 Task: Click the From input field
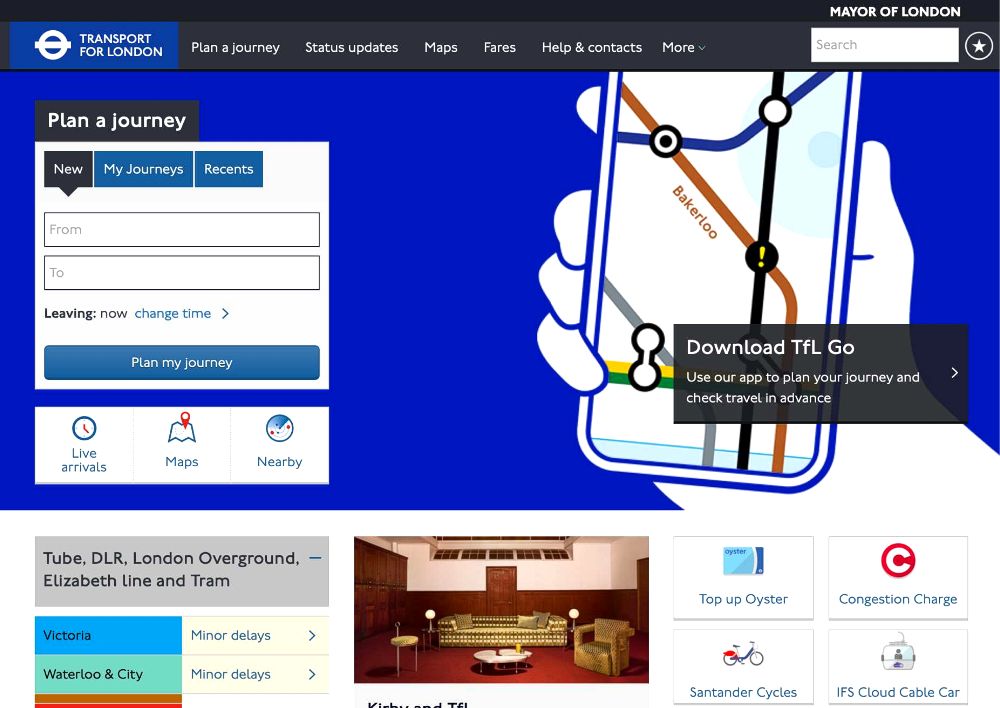pyautogui.click(x=182, y=230)
